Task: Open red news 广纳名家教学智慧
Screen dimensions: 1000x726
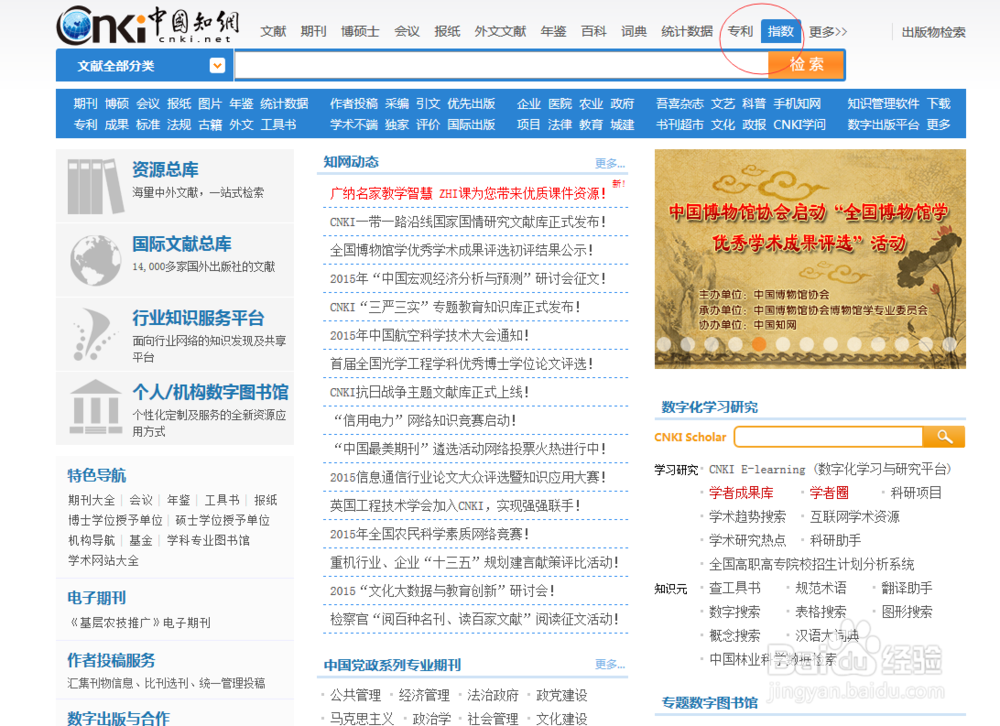Action: point(468,193)
